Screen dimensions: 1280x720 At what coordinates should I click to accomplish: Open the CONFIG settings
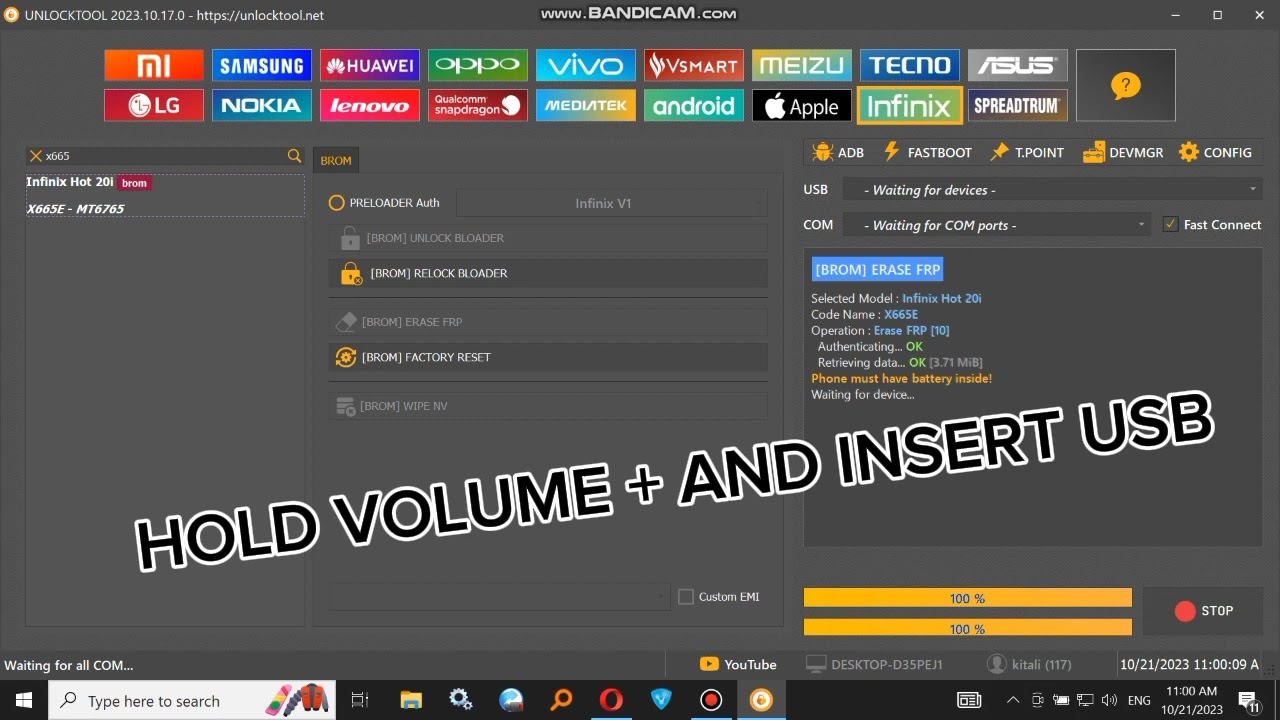pos(1215,152)
